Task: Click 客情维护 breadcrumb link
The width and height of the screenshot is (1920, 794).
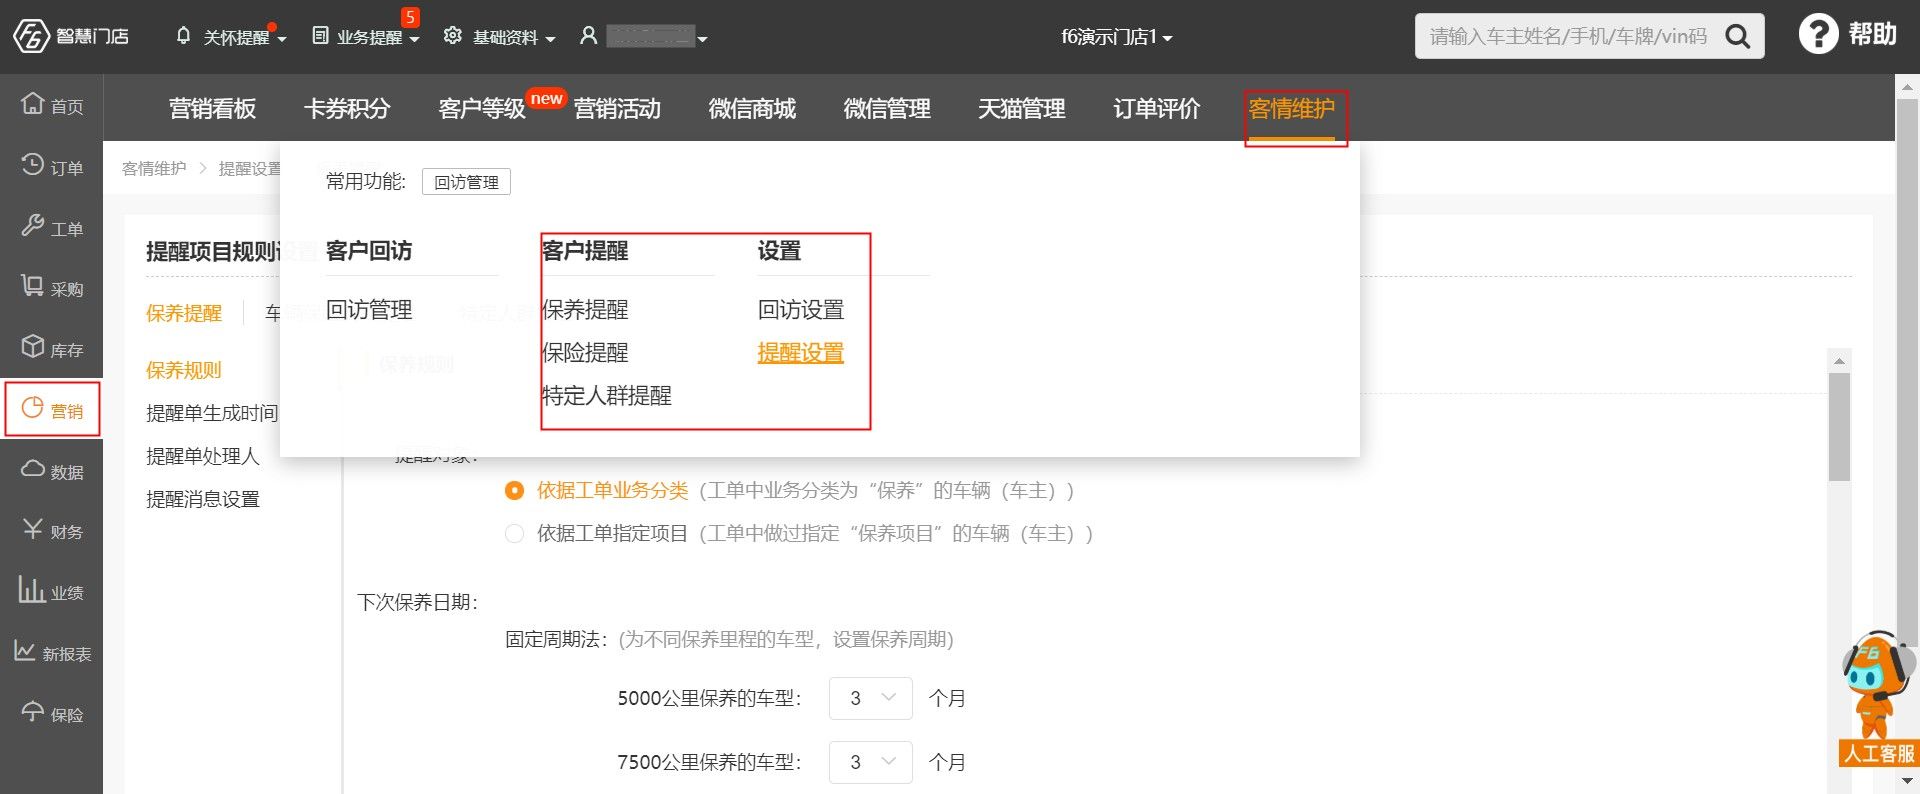Action: (154, 168)
